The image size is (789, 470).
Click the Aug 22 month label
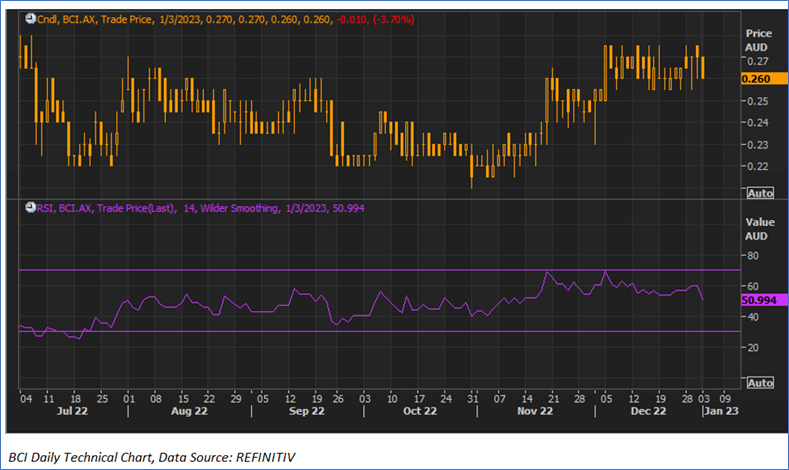(189, 411)
